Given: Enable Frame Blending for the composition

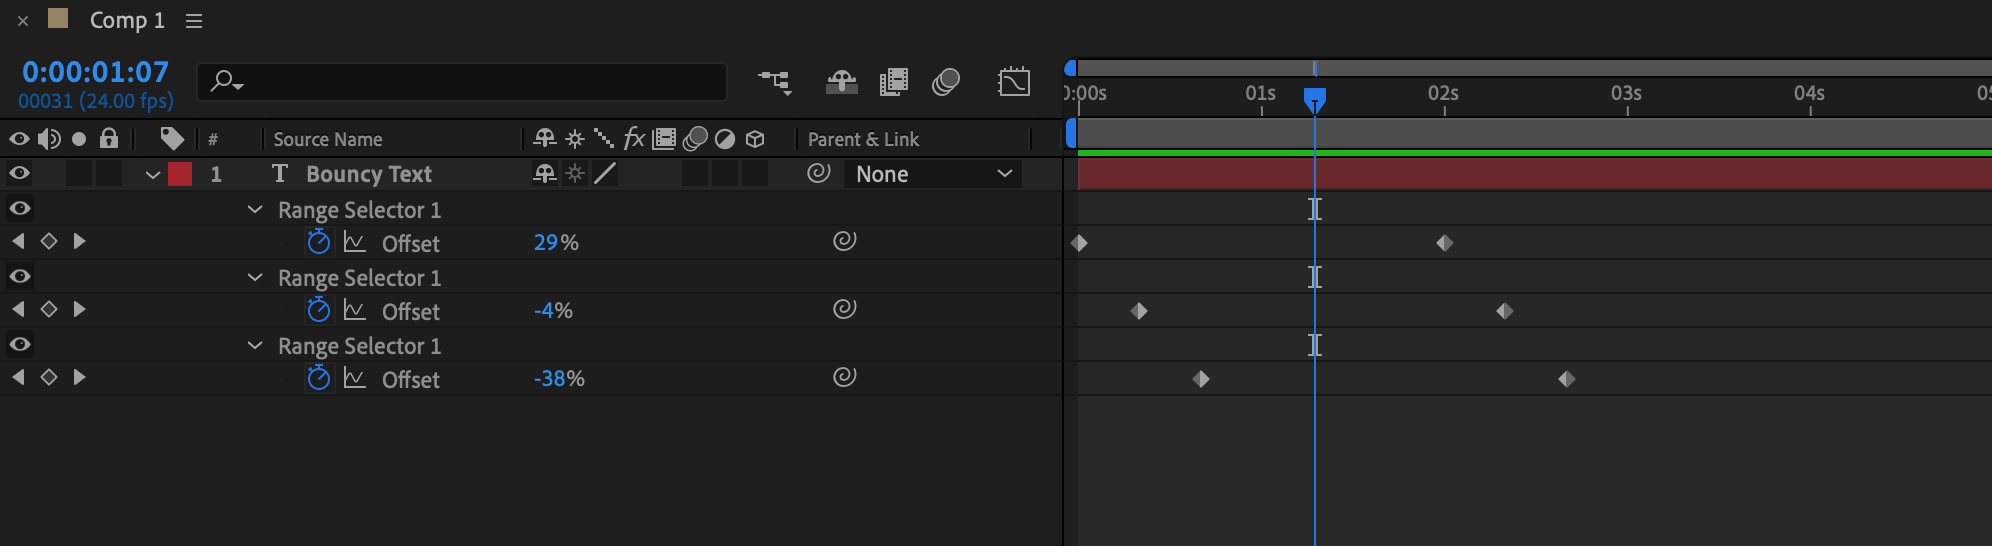Looking at the screenshot, I should point(893,82).
